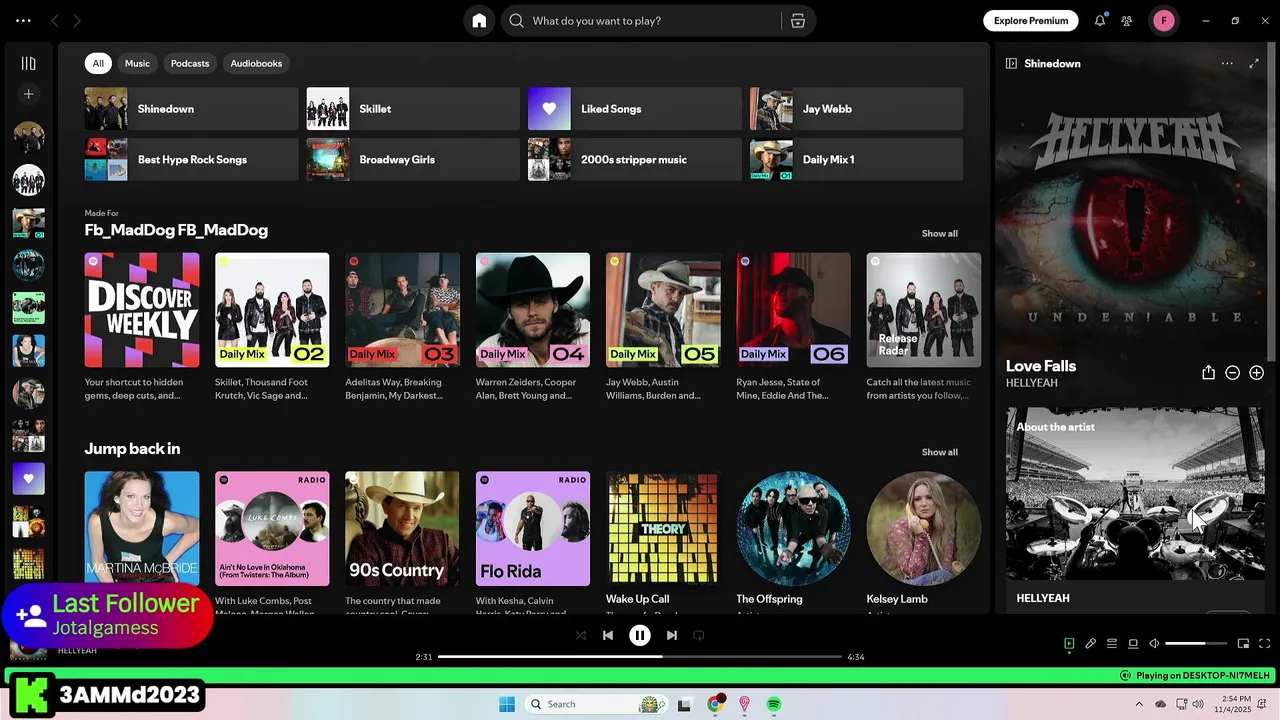Open notifications bell
The image size is (1280, 720).
coord(1100,21)
